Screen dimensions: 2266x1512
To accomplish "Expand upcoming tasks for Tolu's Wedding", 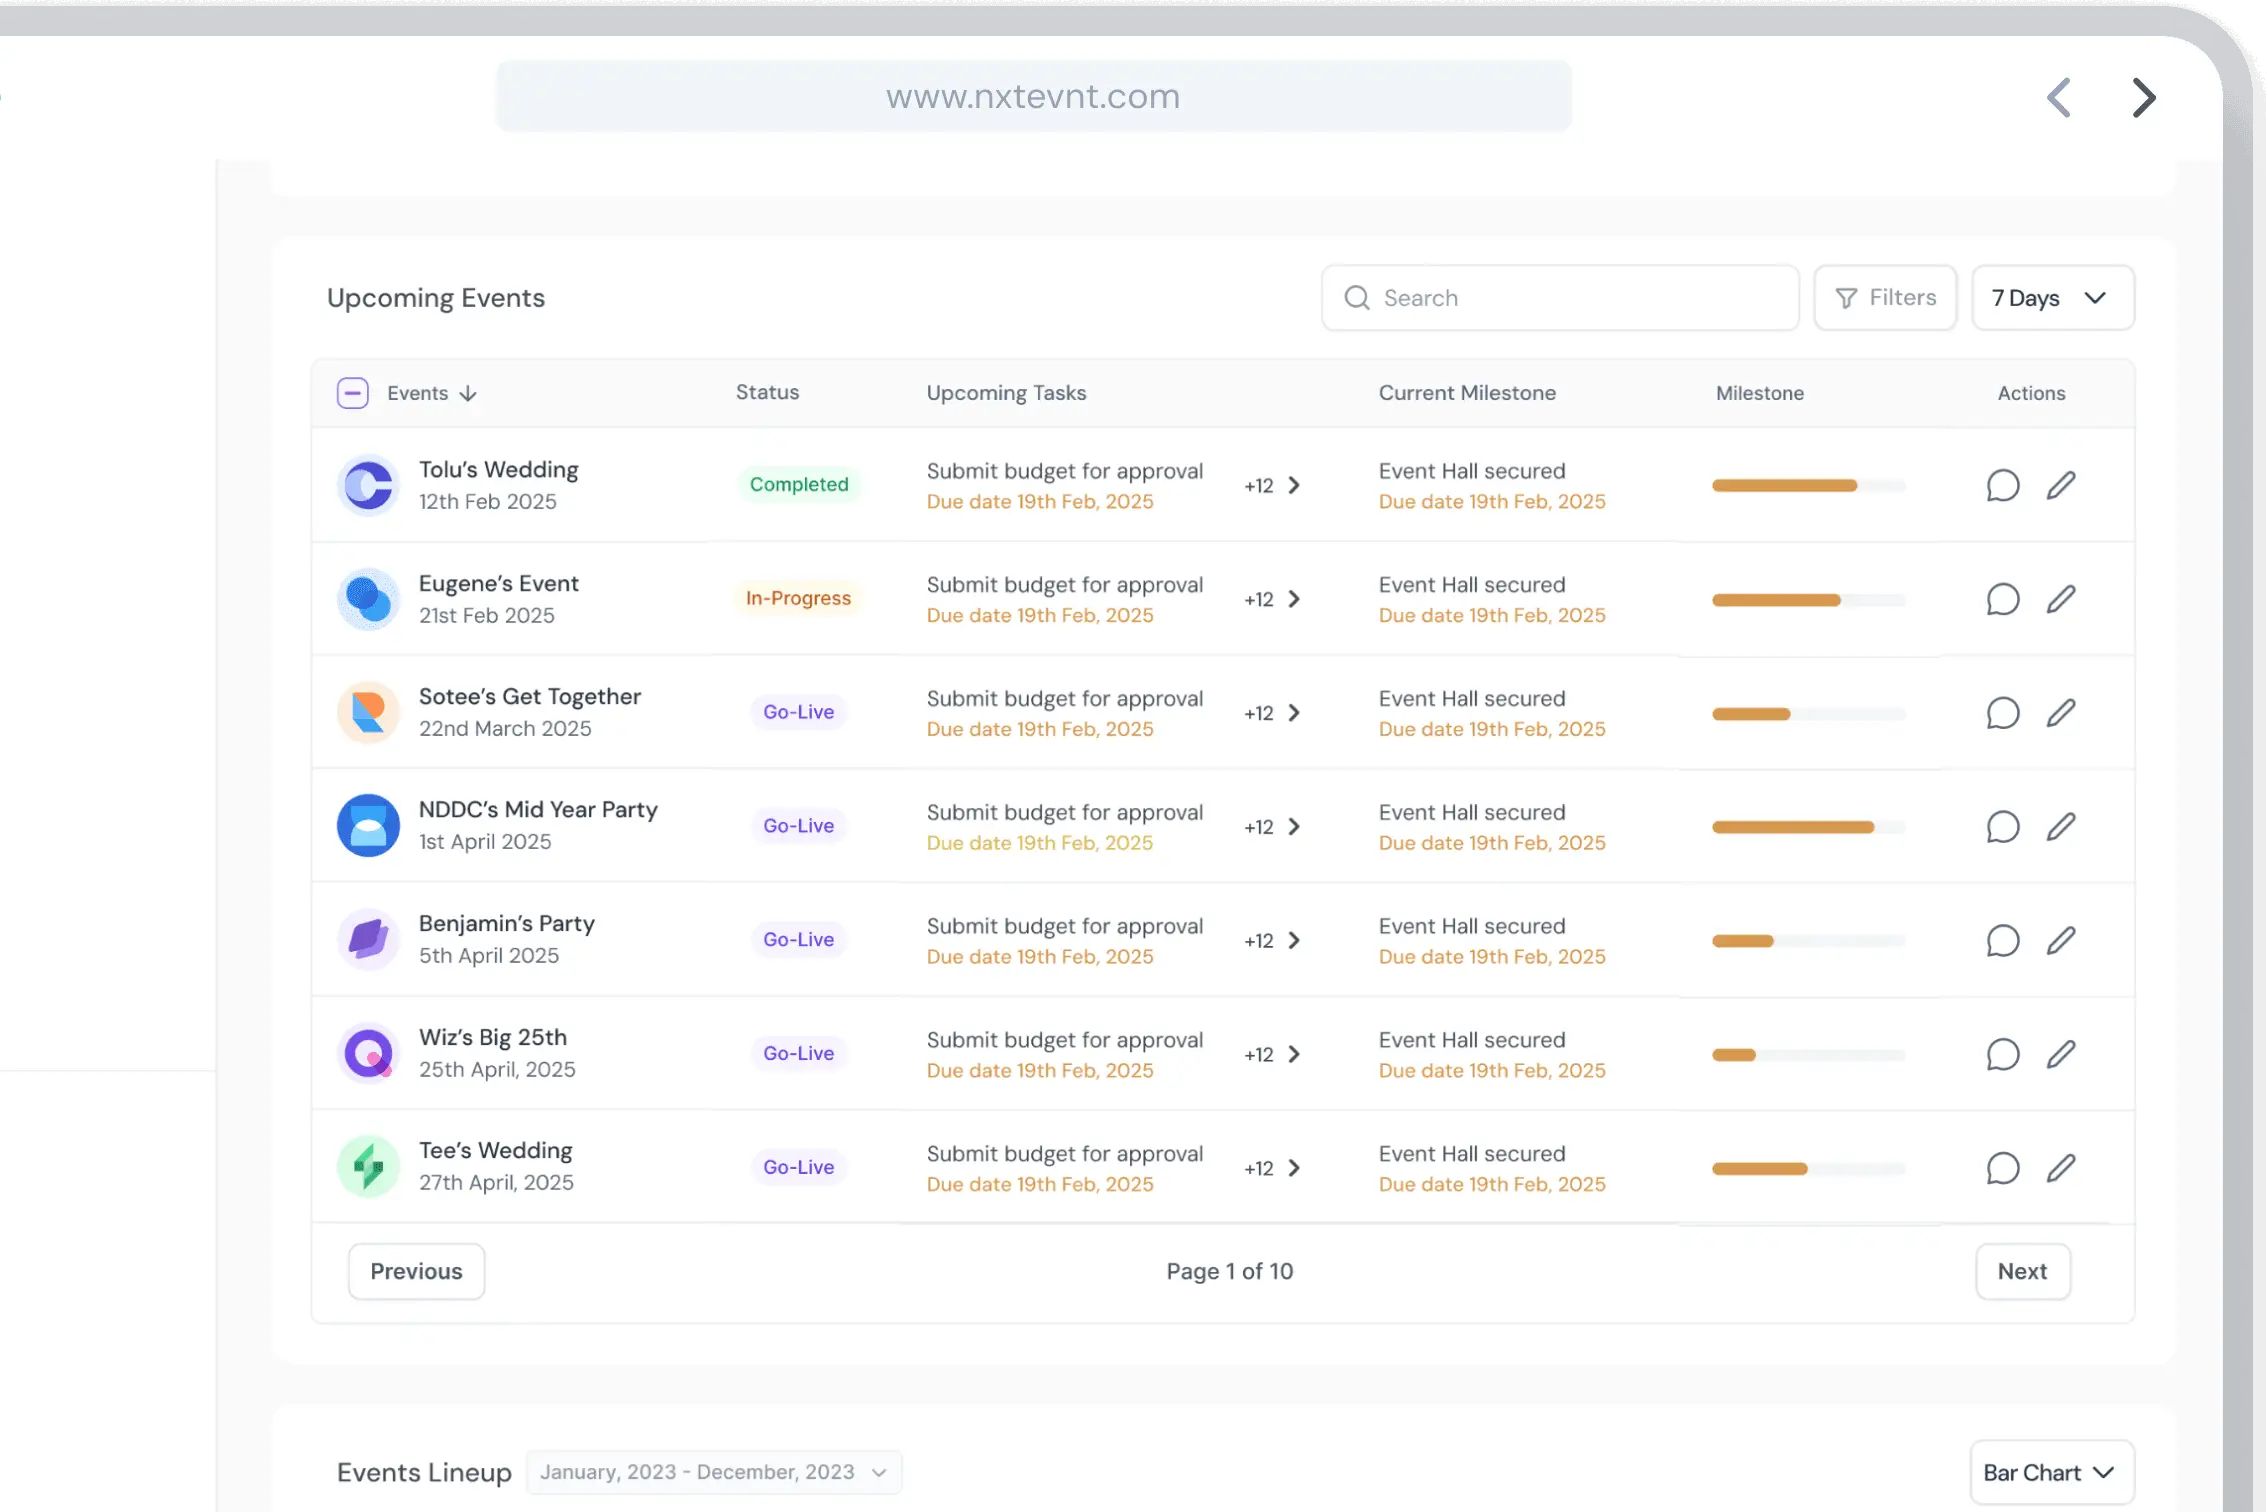I will [x=1294, y=485].
